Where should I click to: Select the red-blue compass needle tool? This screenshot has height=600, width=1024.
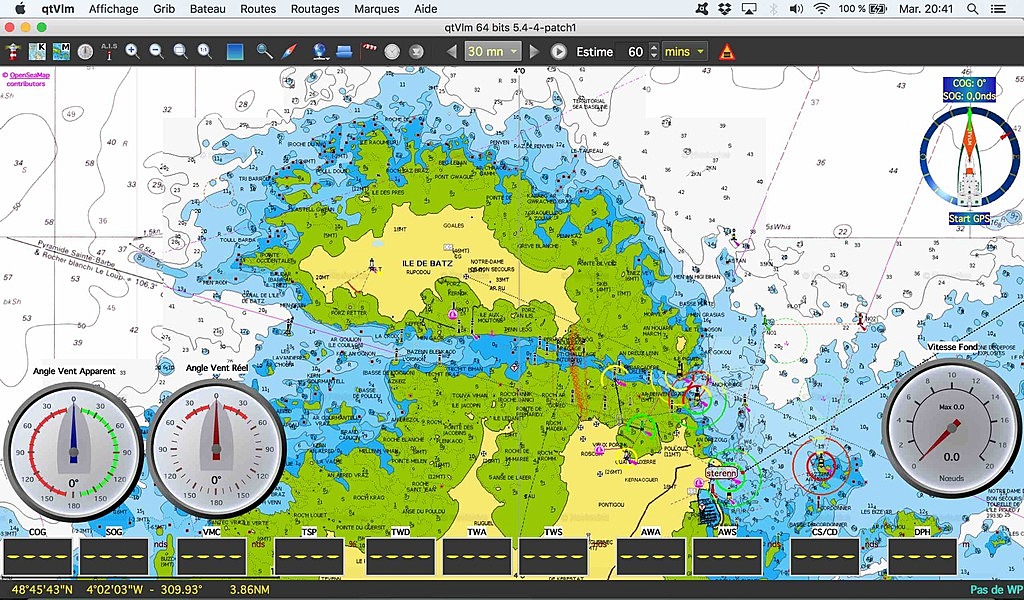pos(289,52)
